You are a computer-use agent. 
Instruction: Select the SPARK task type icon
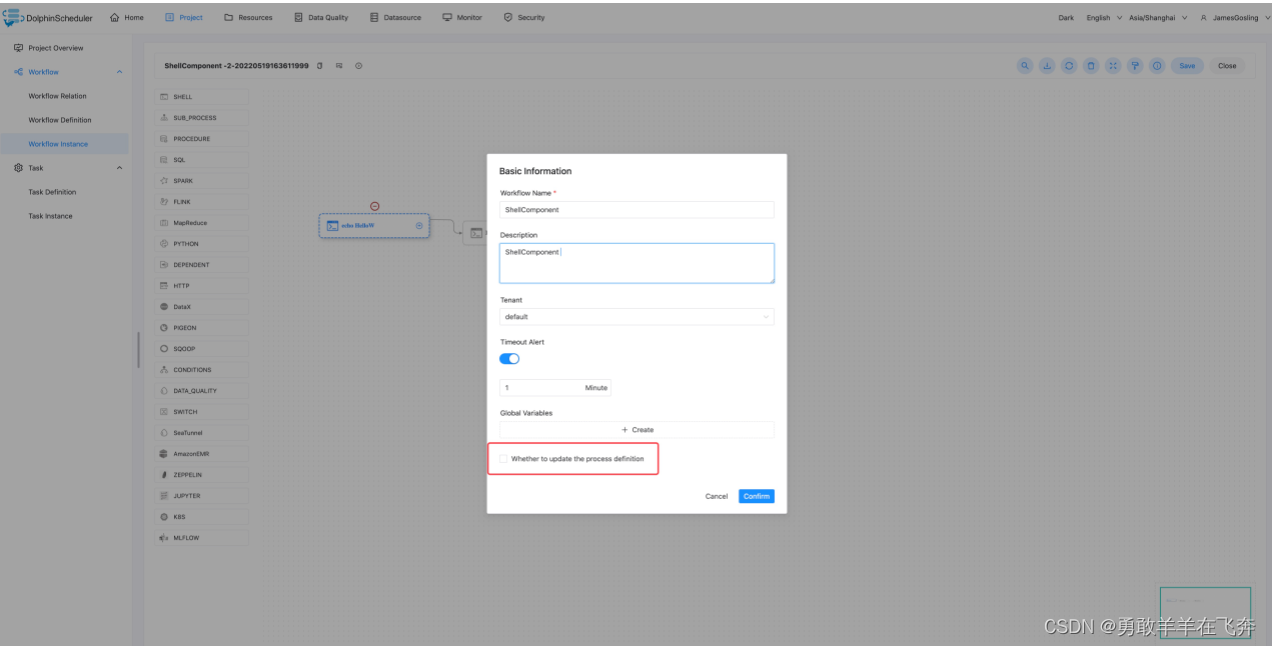(164, 181)
